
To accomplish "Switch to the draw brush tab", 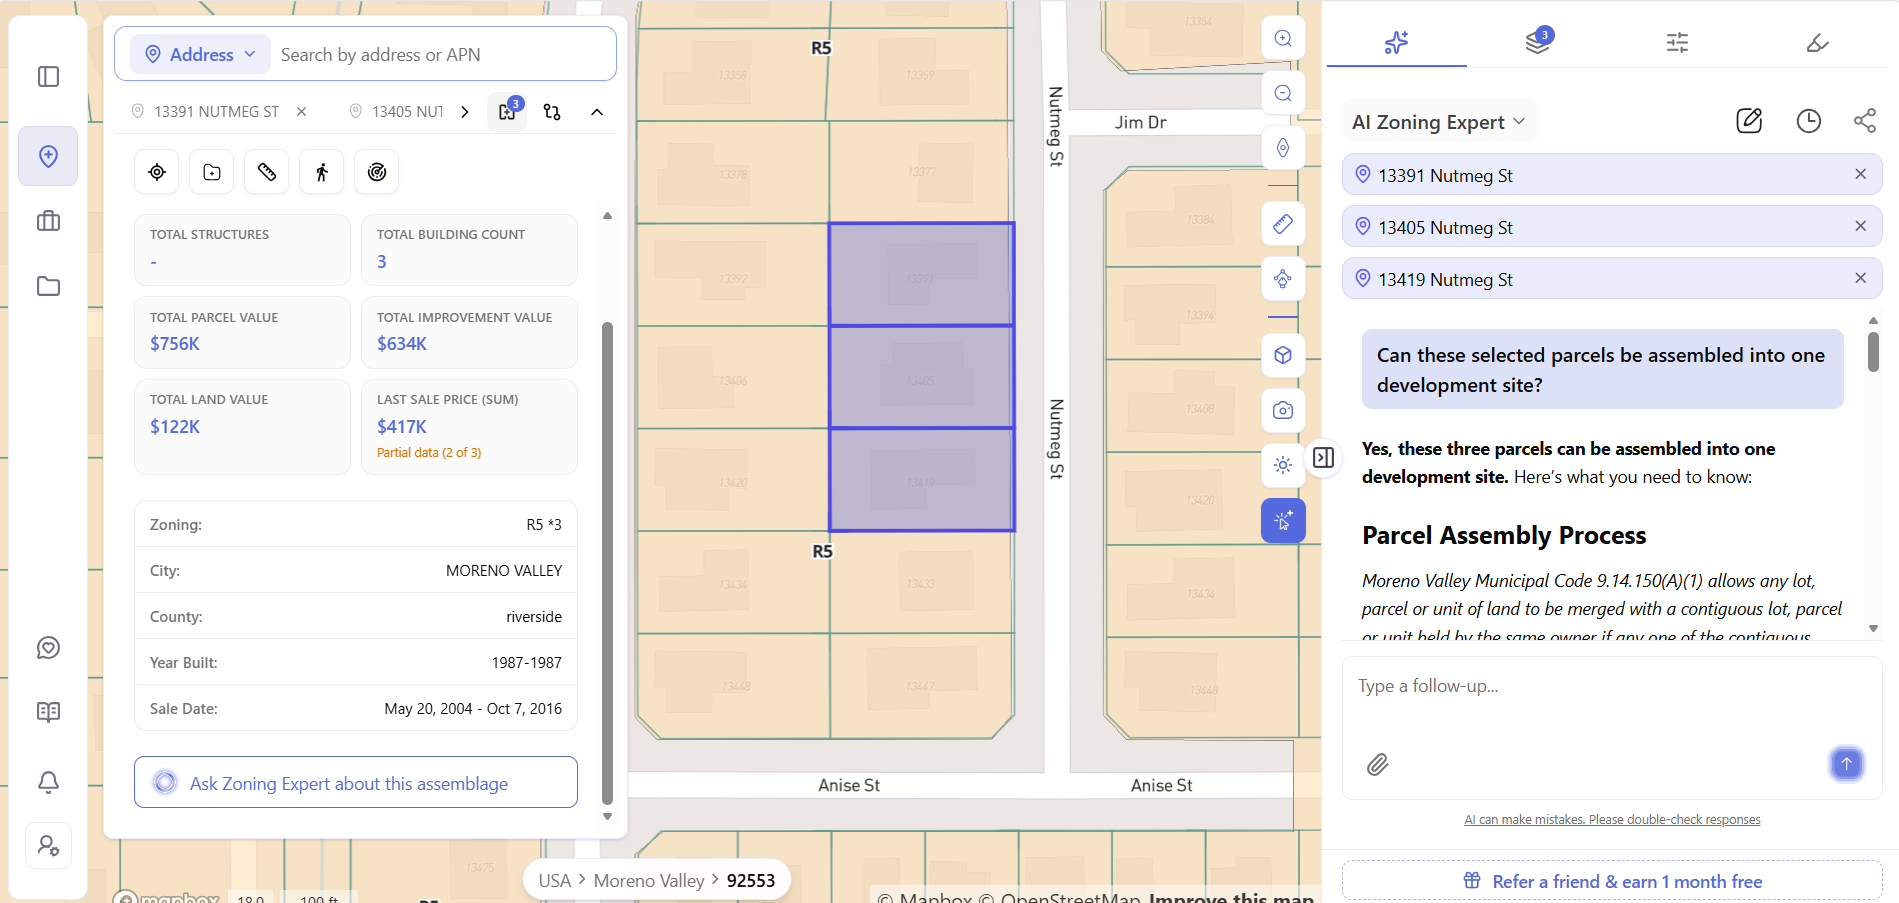I will pos(1817,42).
